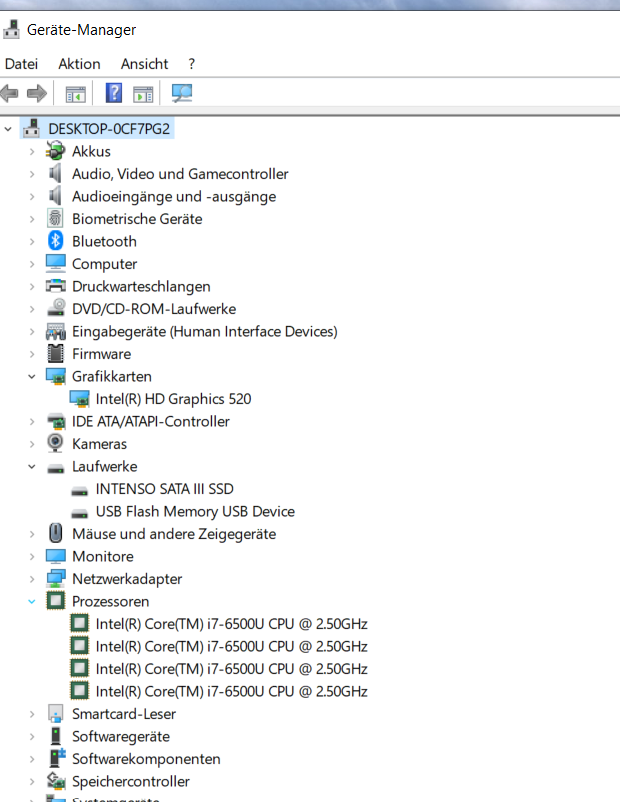Image resolution: width=620 pixels, height=802 pixels.
Task: Select INTENSO SATA III SSD drive
Action: pos(164,489)
